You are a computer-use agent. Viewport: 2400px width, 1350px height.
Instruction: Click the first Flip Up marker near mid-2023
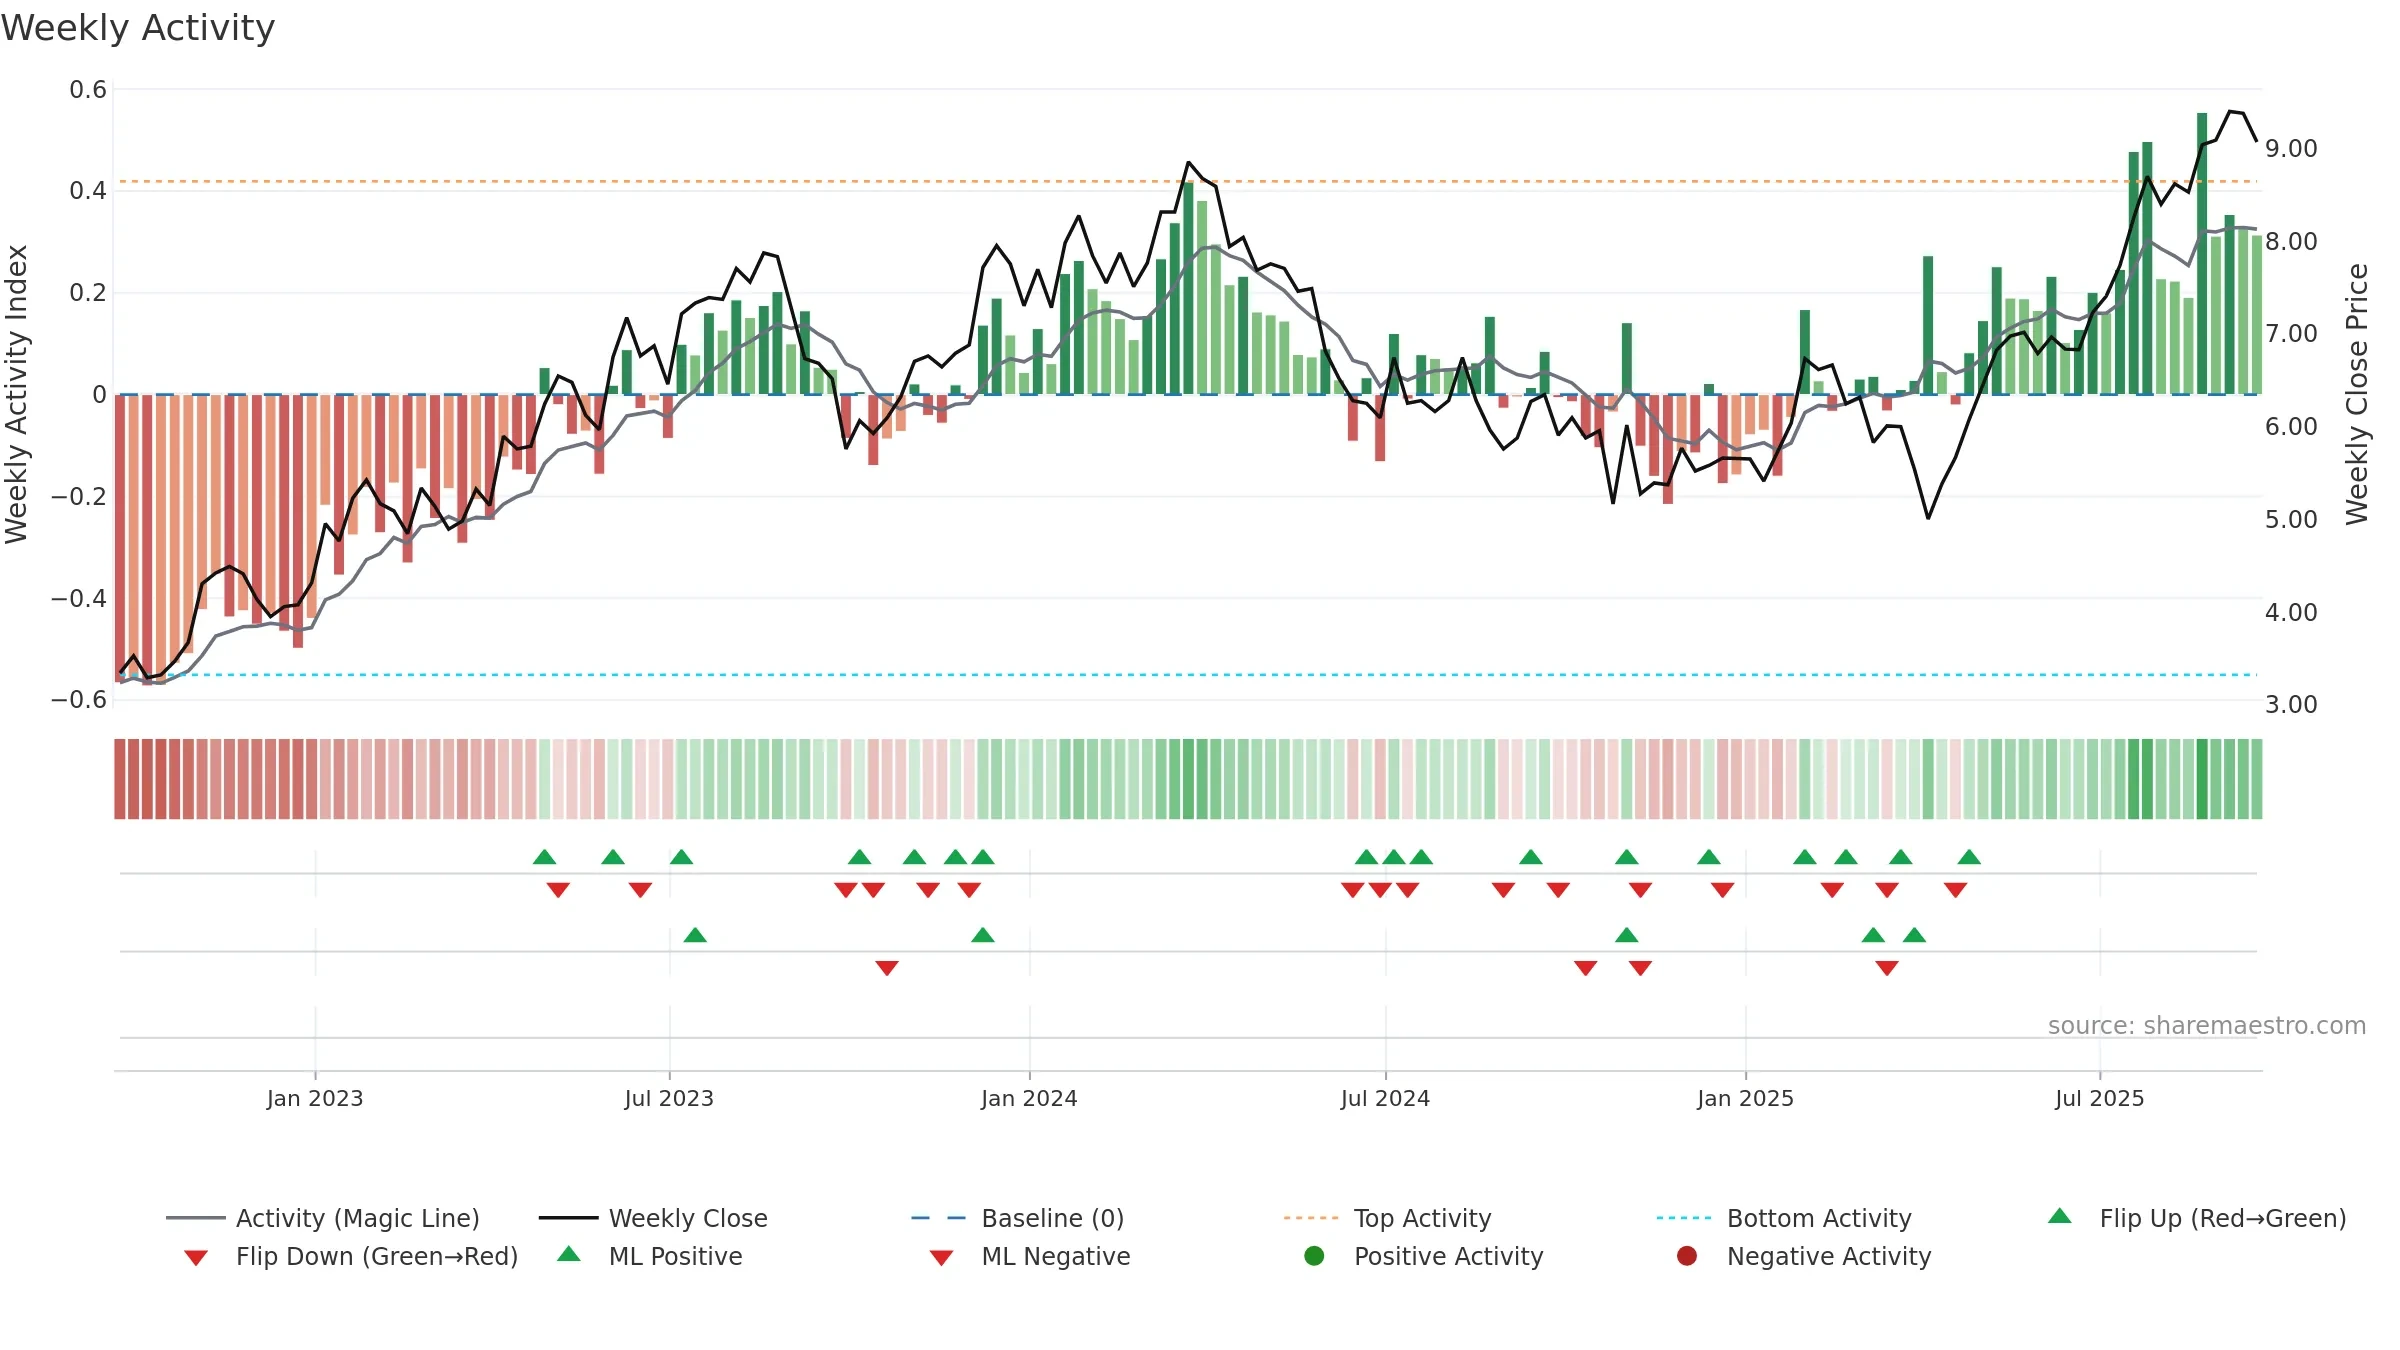tap(544, 857)
